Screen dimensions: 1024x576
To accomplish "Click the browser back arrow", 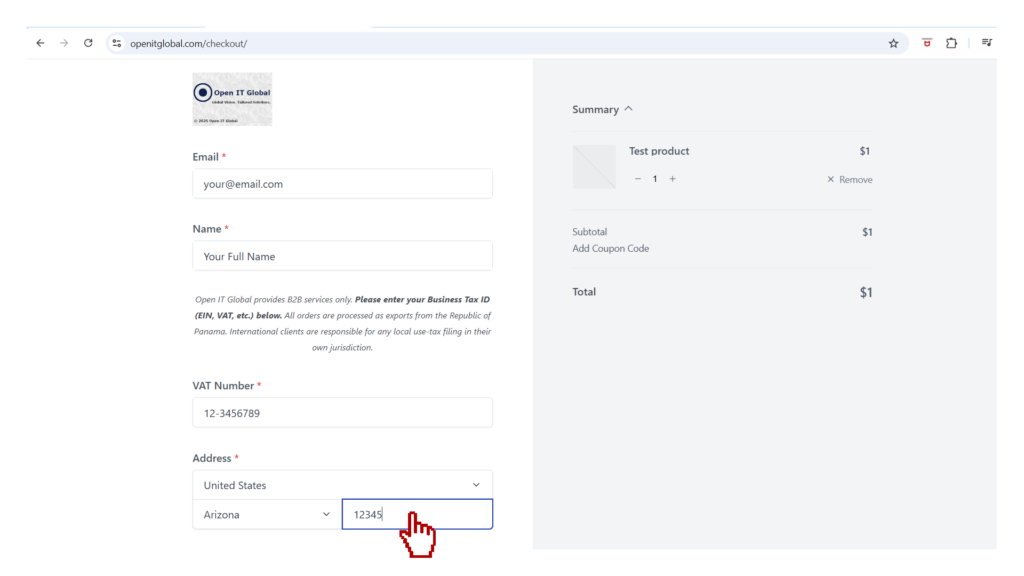I will coord(40,43).
